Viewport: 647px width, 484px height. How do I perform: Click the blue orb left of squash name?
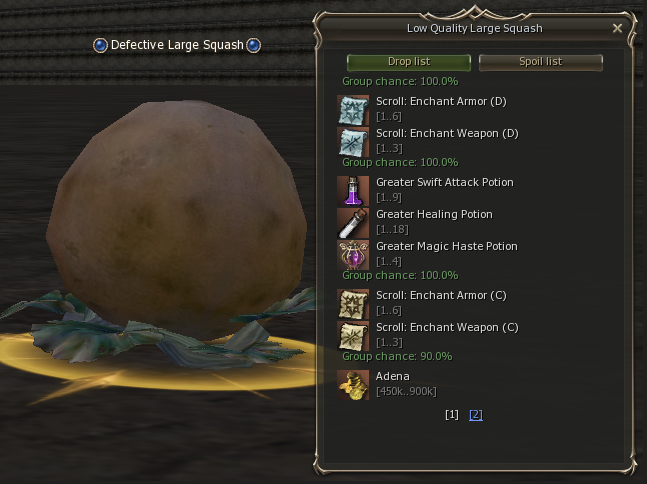(x=100, y=45)
